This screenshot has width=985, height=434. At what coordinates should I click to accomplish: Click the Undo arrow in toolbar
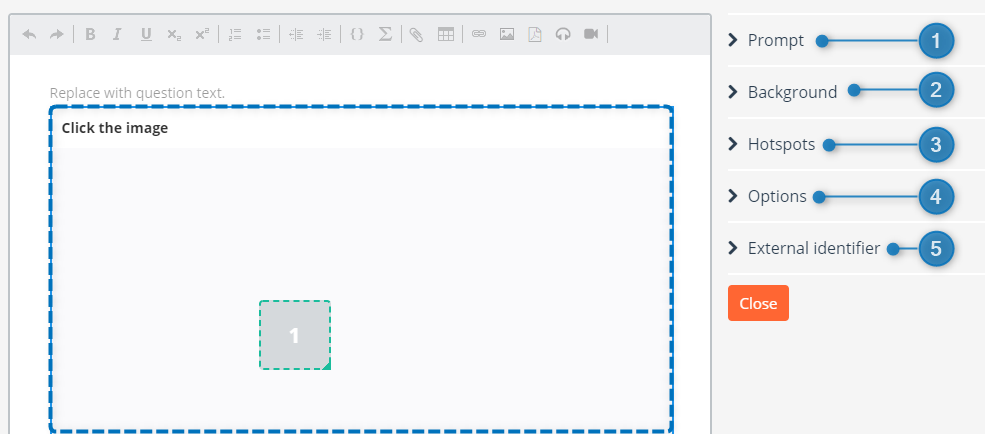tap(29, 34)
